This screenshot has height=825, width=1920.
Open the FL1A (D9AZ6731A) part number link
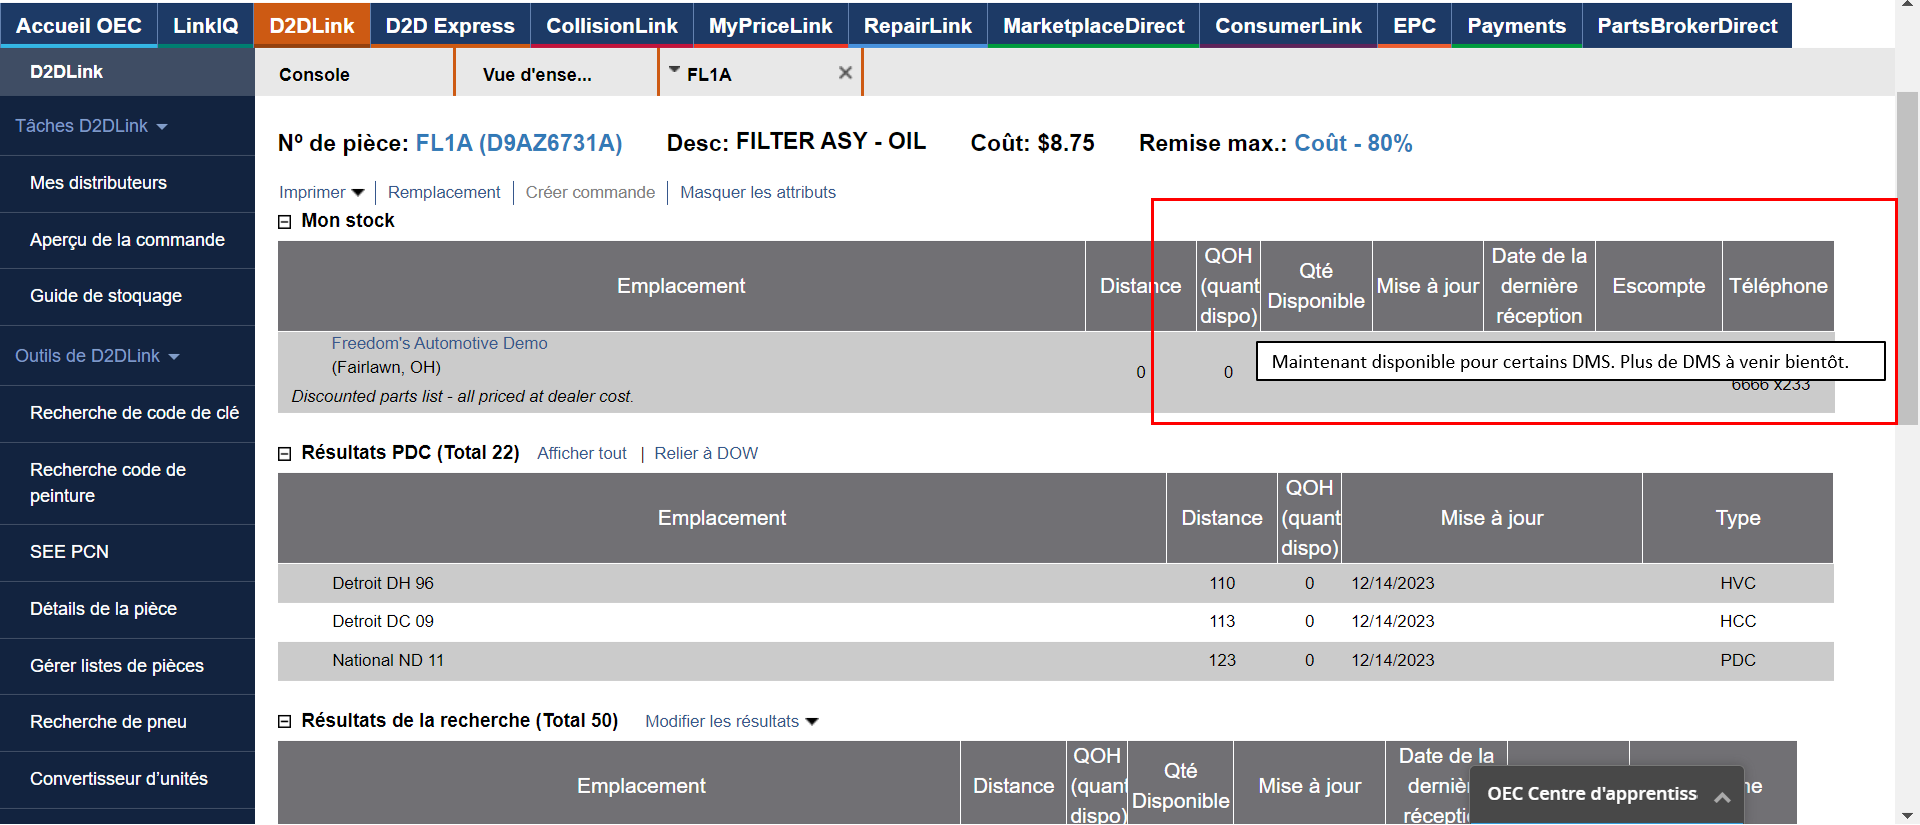click(518, 143)
